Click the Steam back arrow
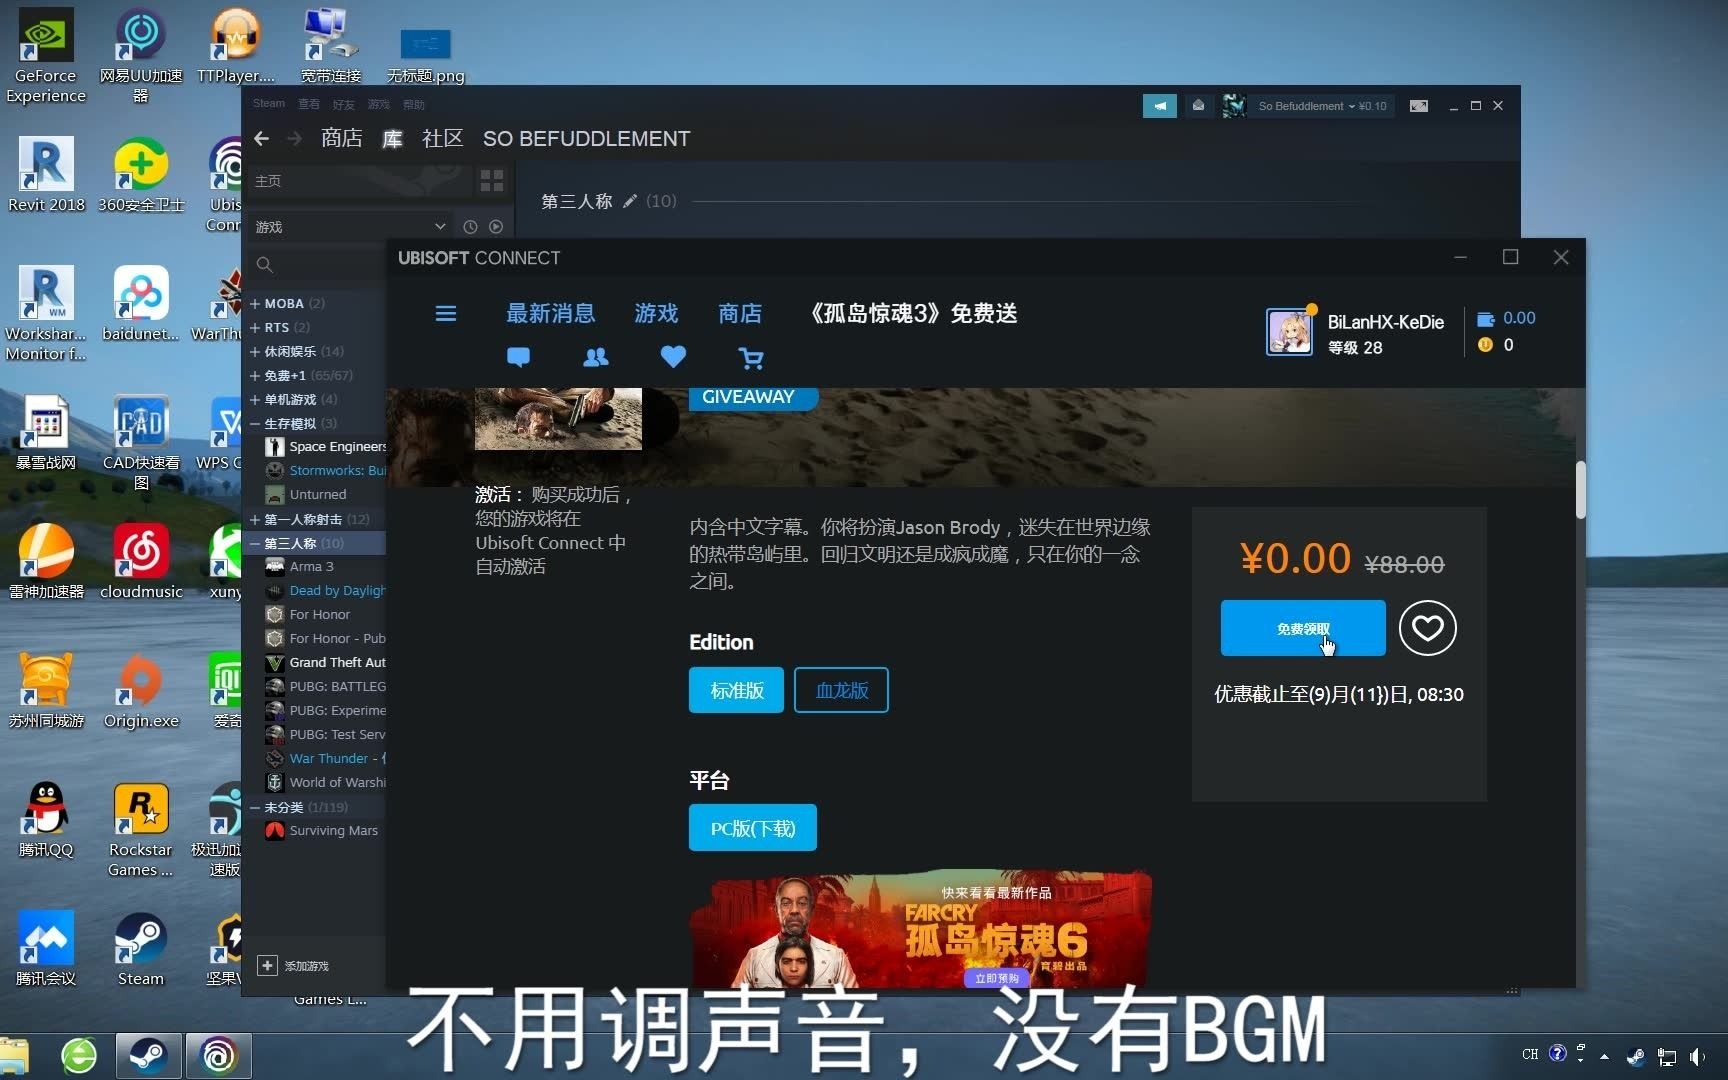The image size is (1728, 1080). pos(262,139)
